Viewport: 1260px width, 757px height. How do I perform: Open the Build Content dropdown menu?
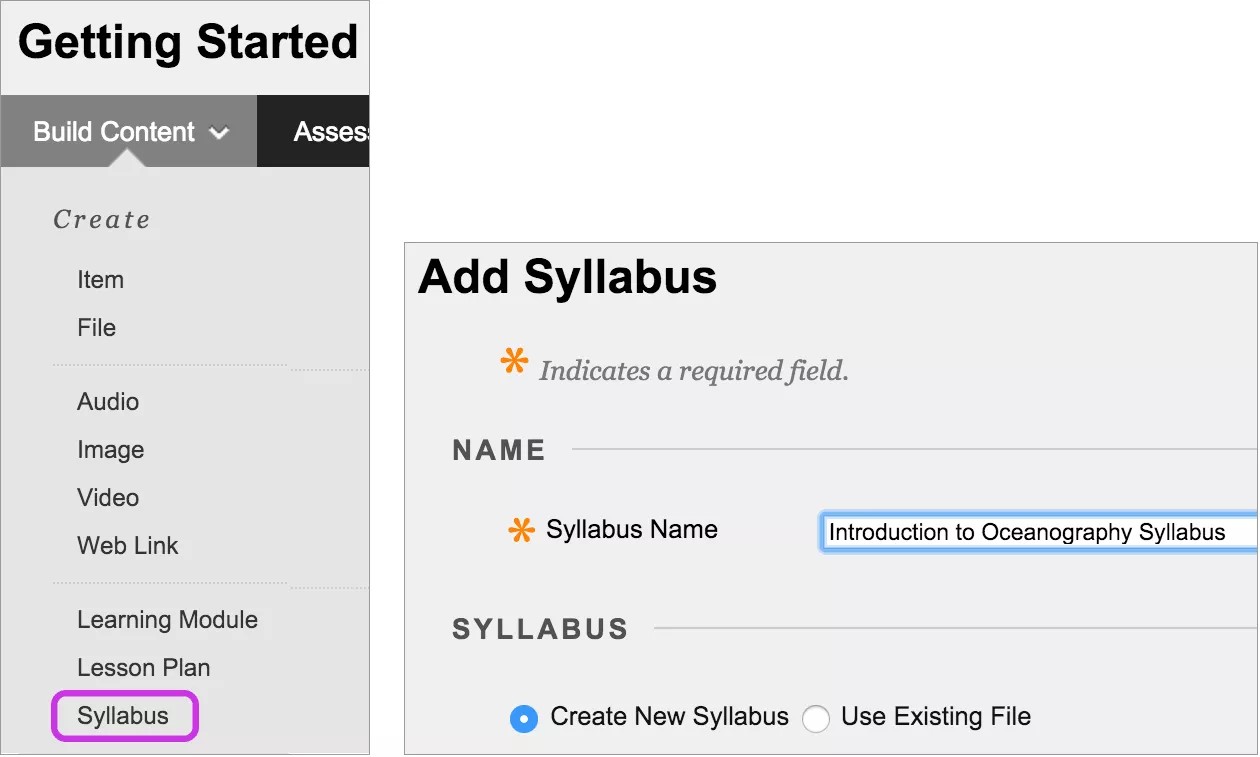(x=113, y=131)
